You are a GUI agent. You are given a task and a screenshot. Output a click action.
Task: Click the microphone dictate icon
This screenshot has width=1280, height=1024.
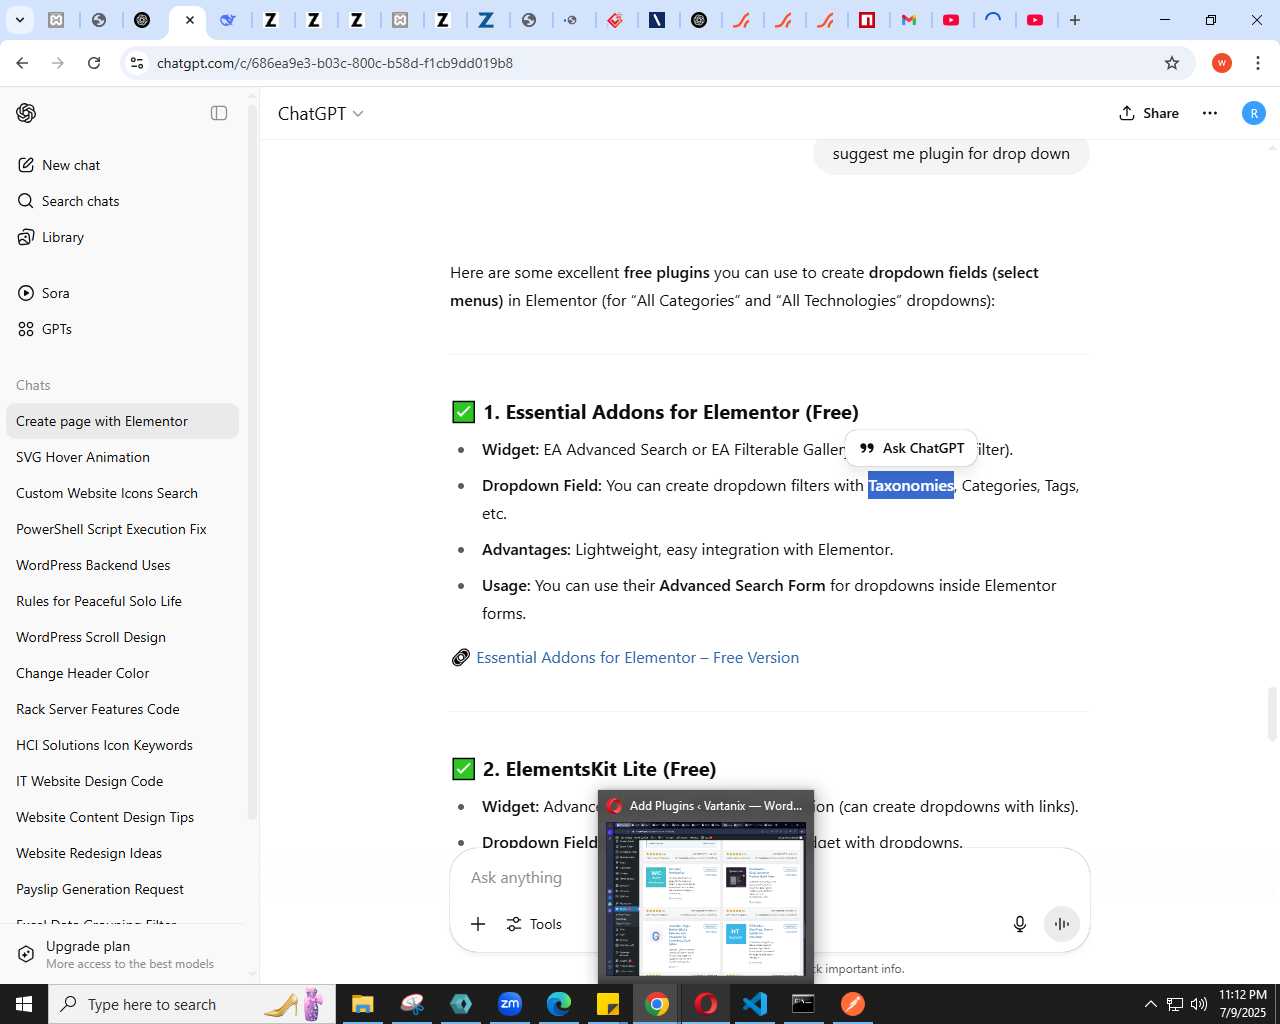(1020, 924)
